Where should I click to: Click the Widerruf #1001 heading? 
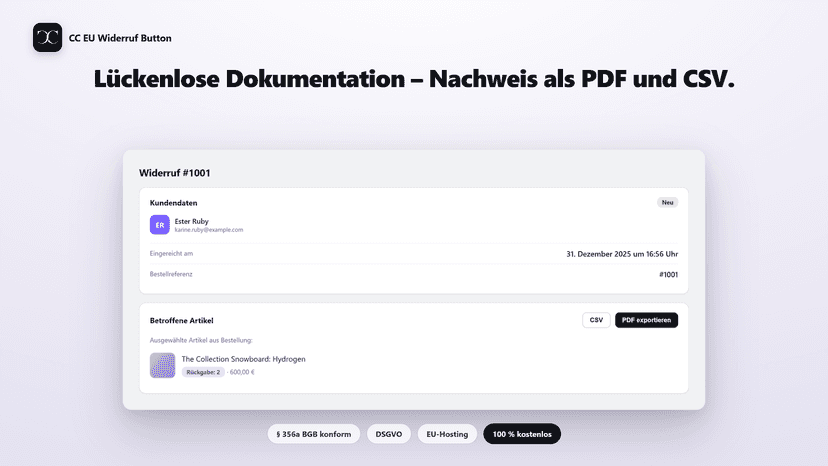(175, 173)
